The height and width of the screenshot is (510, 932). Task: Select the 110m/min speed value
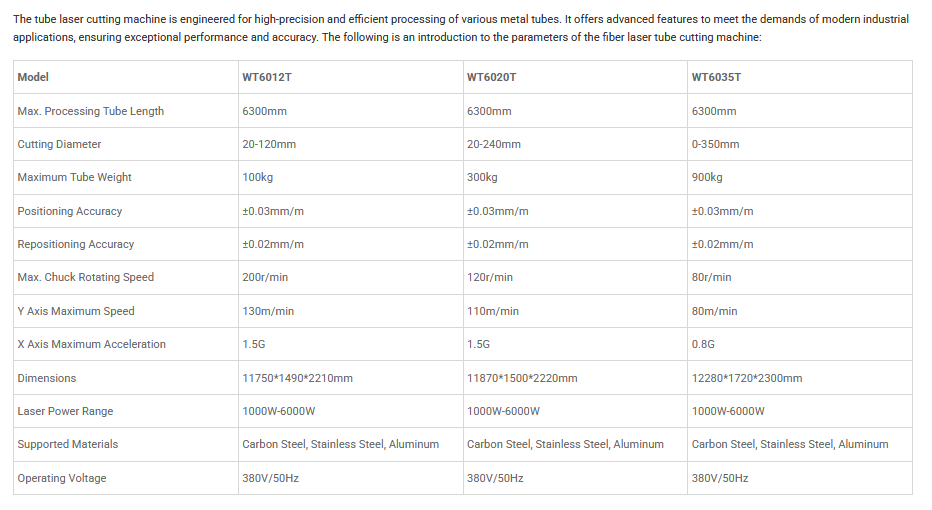click(493, 311)
